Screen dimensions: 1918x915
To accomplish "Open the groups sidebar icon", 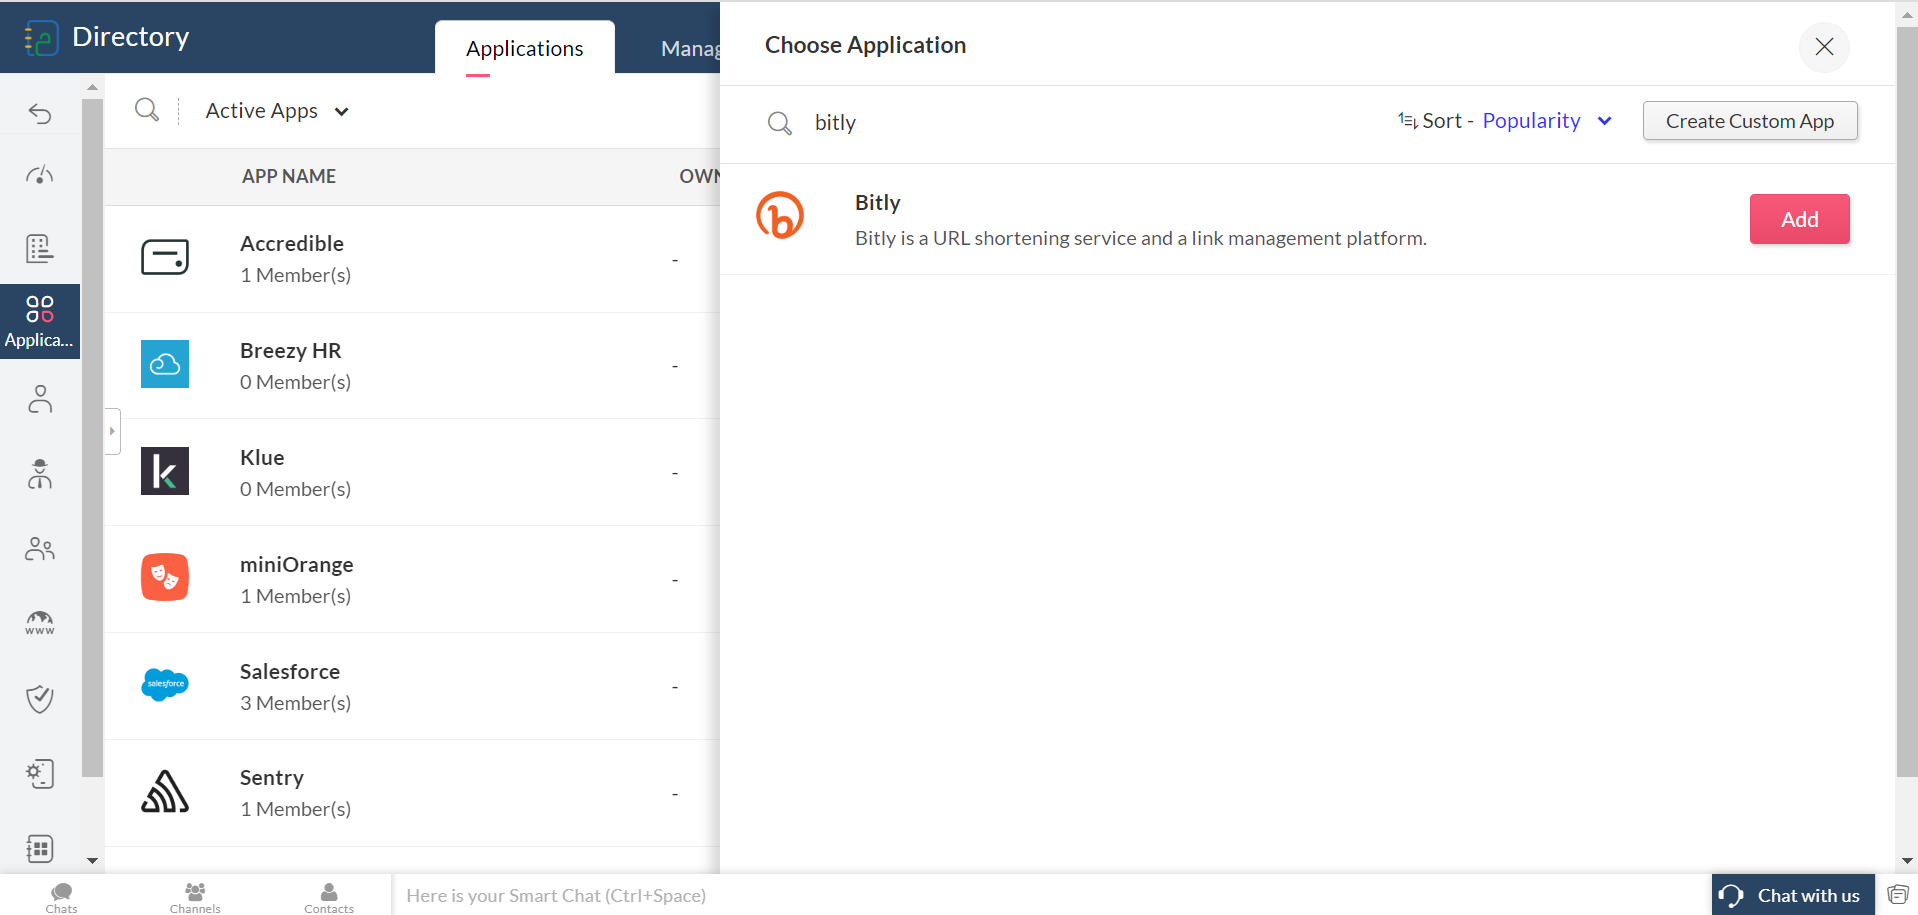I will click(x=40, y=549).
